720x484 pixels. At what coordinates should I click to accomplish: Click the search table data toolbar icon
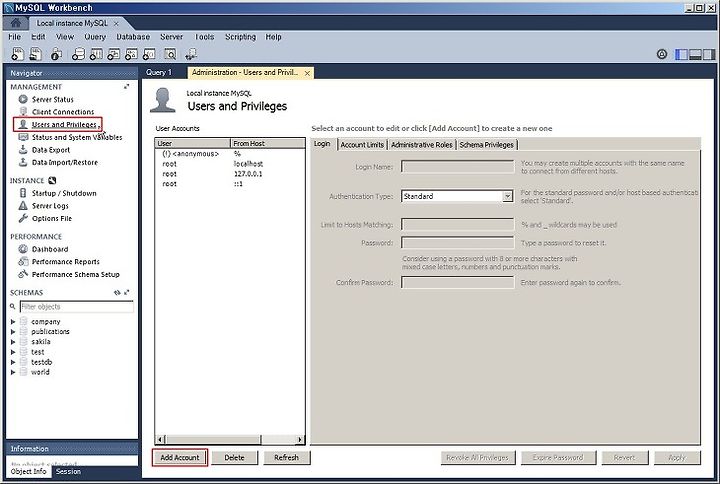click(170, 54)
